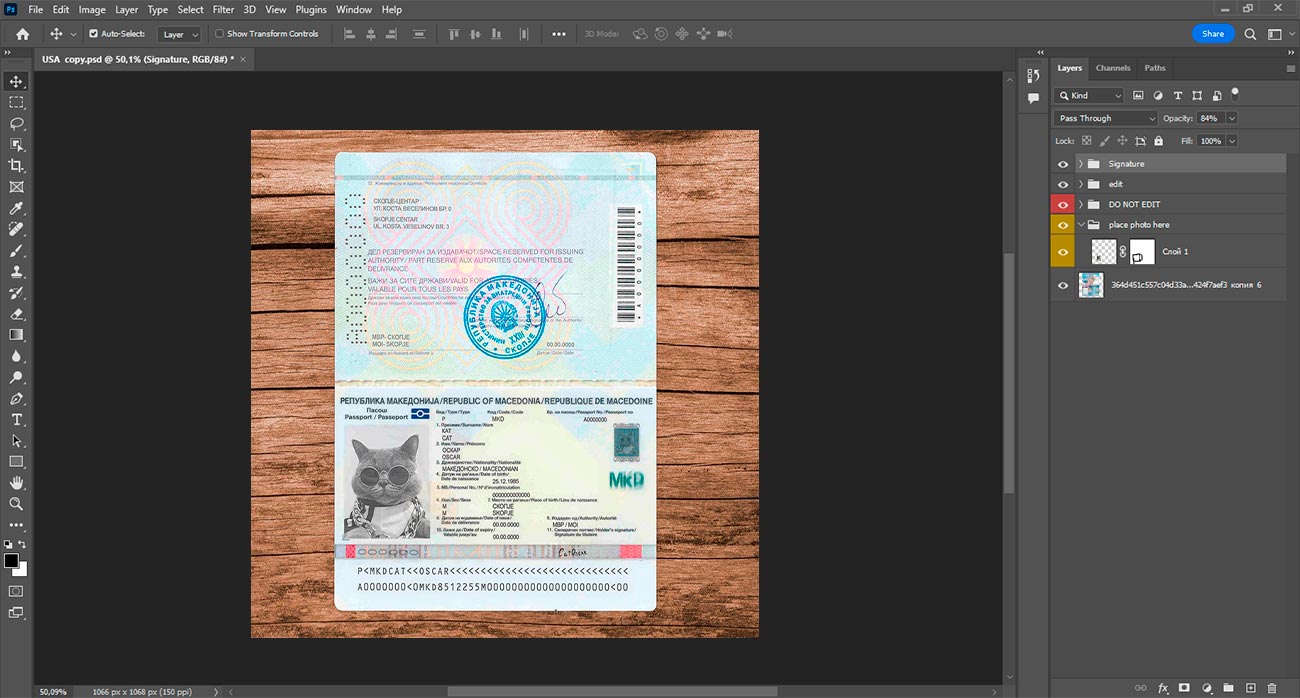Select the Path Selection tool
The width and height of the screenshot is (1300, 698).
pos(16,440)
